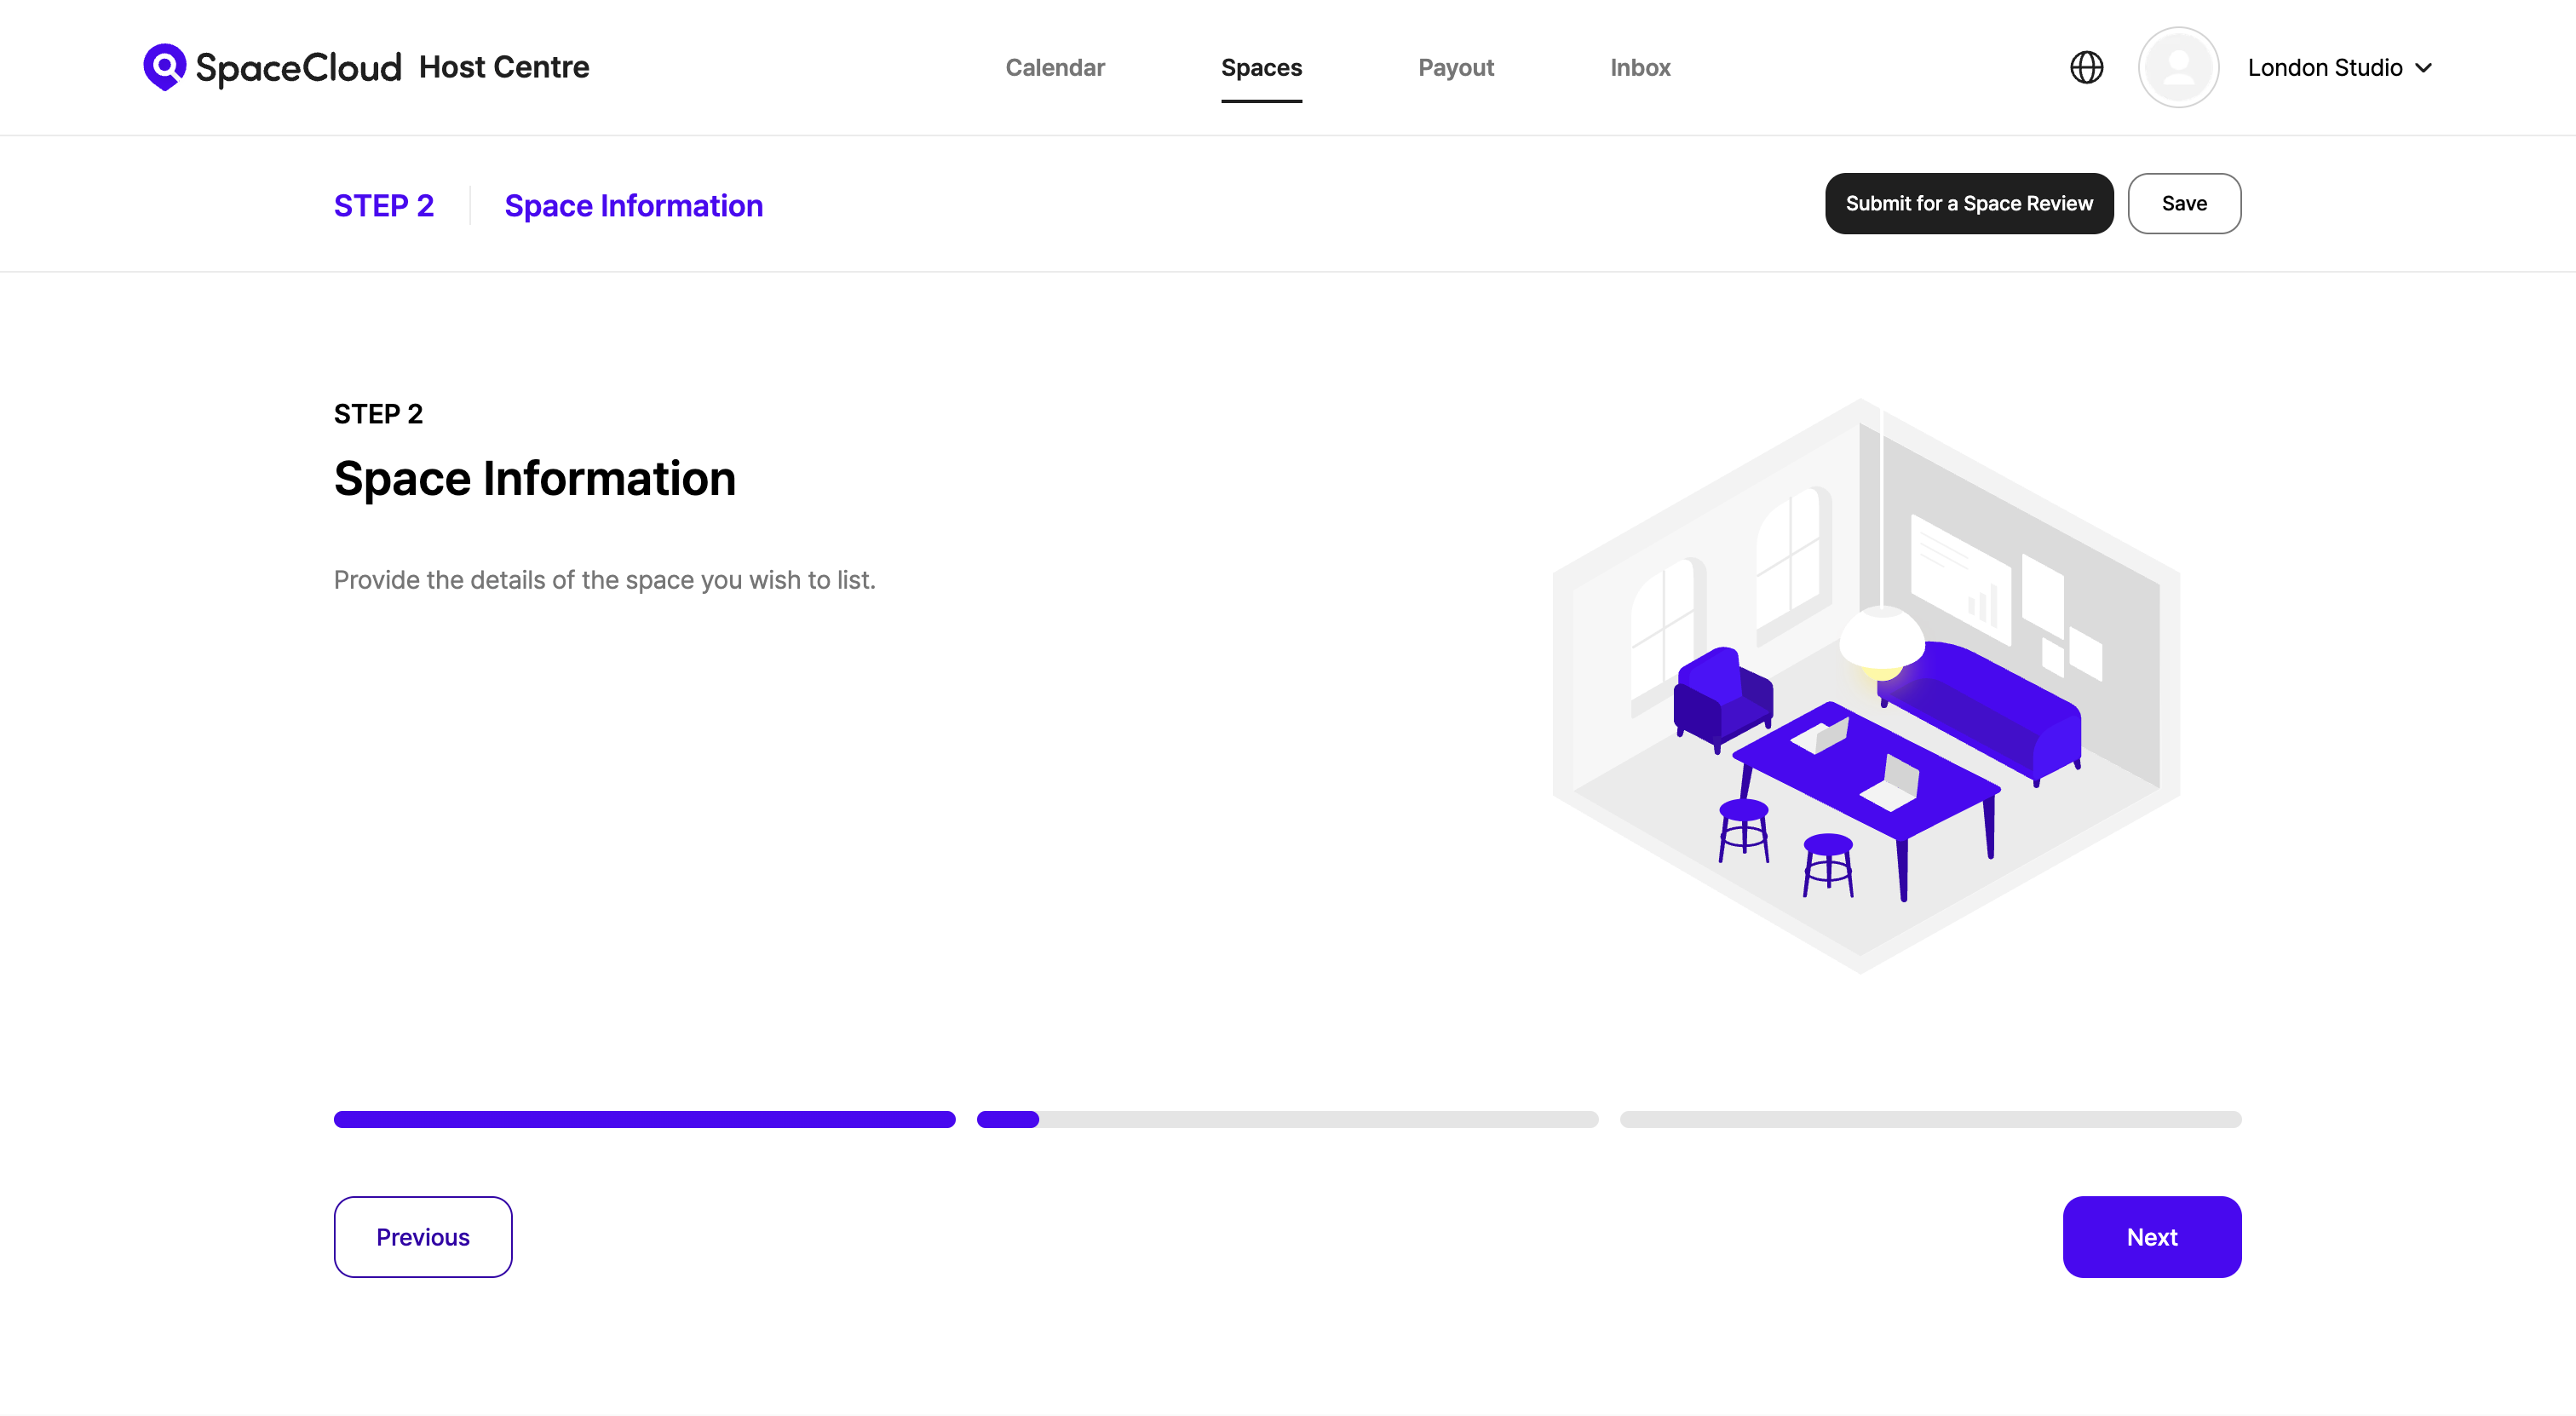Click the second partially filled progress segment
Image resolution: width=2576 pixels, height=1416 pixels.
[1287, 1119]
